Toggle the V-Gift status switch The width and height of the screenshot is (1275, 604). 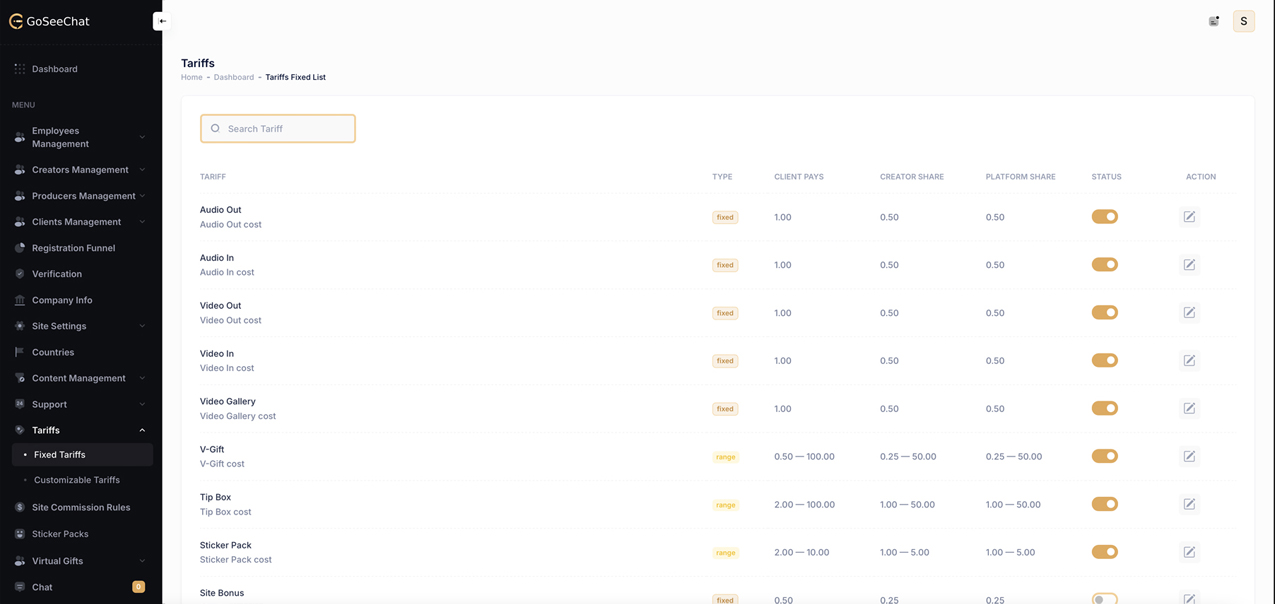1105,456
